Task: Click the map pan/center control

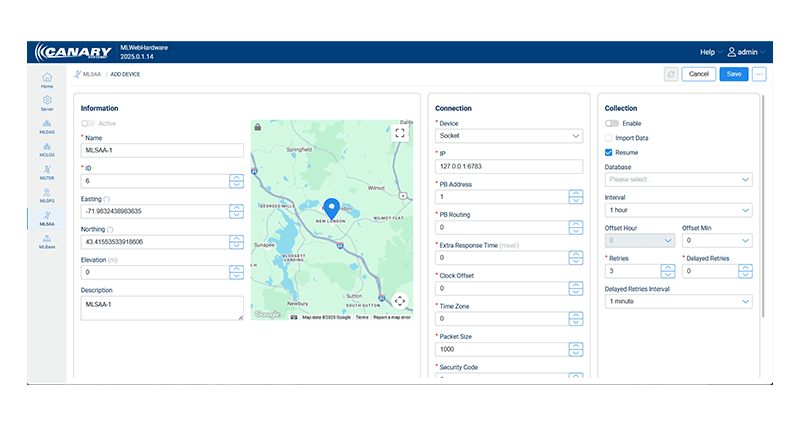Action: [x=399, y=301]
